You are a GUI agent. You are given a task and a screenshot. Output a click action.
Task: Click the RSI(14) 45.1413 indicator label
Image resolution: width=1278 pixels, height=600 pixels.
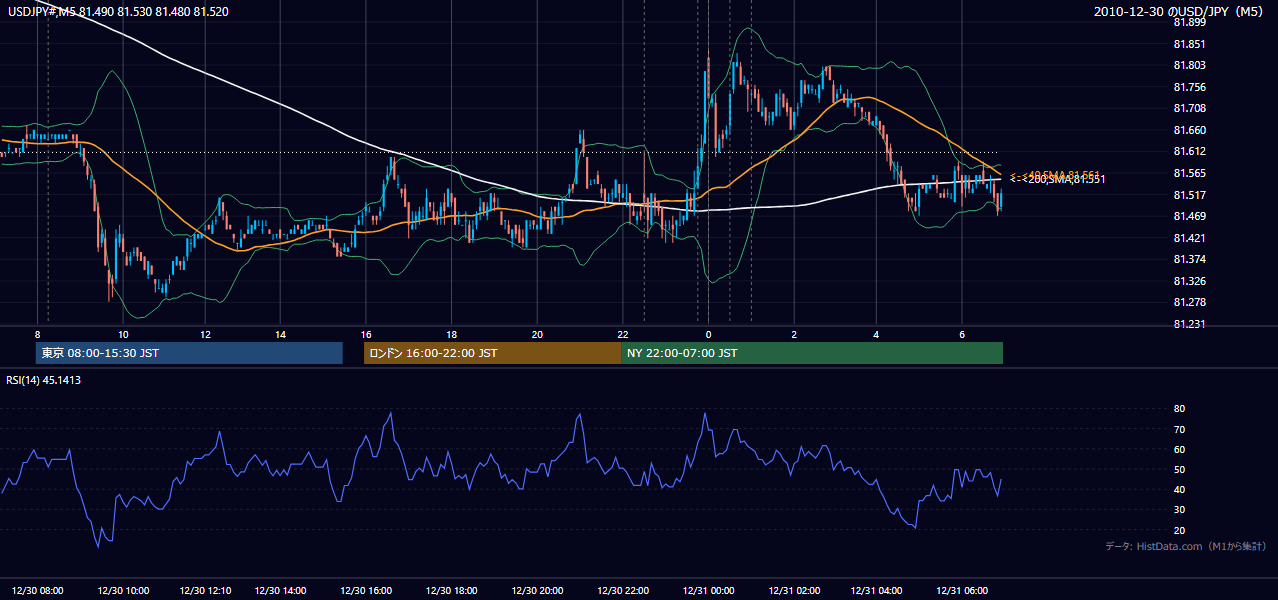click(x=44, y=380)
